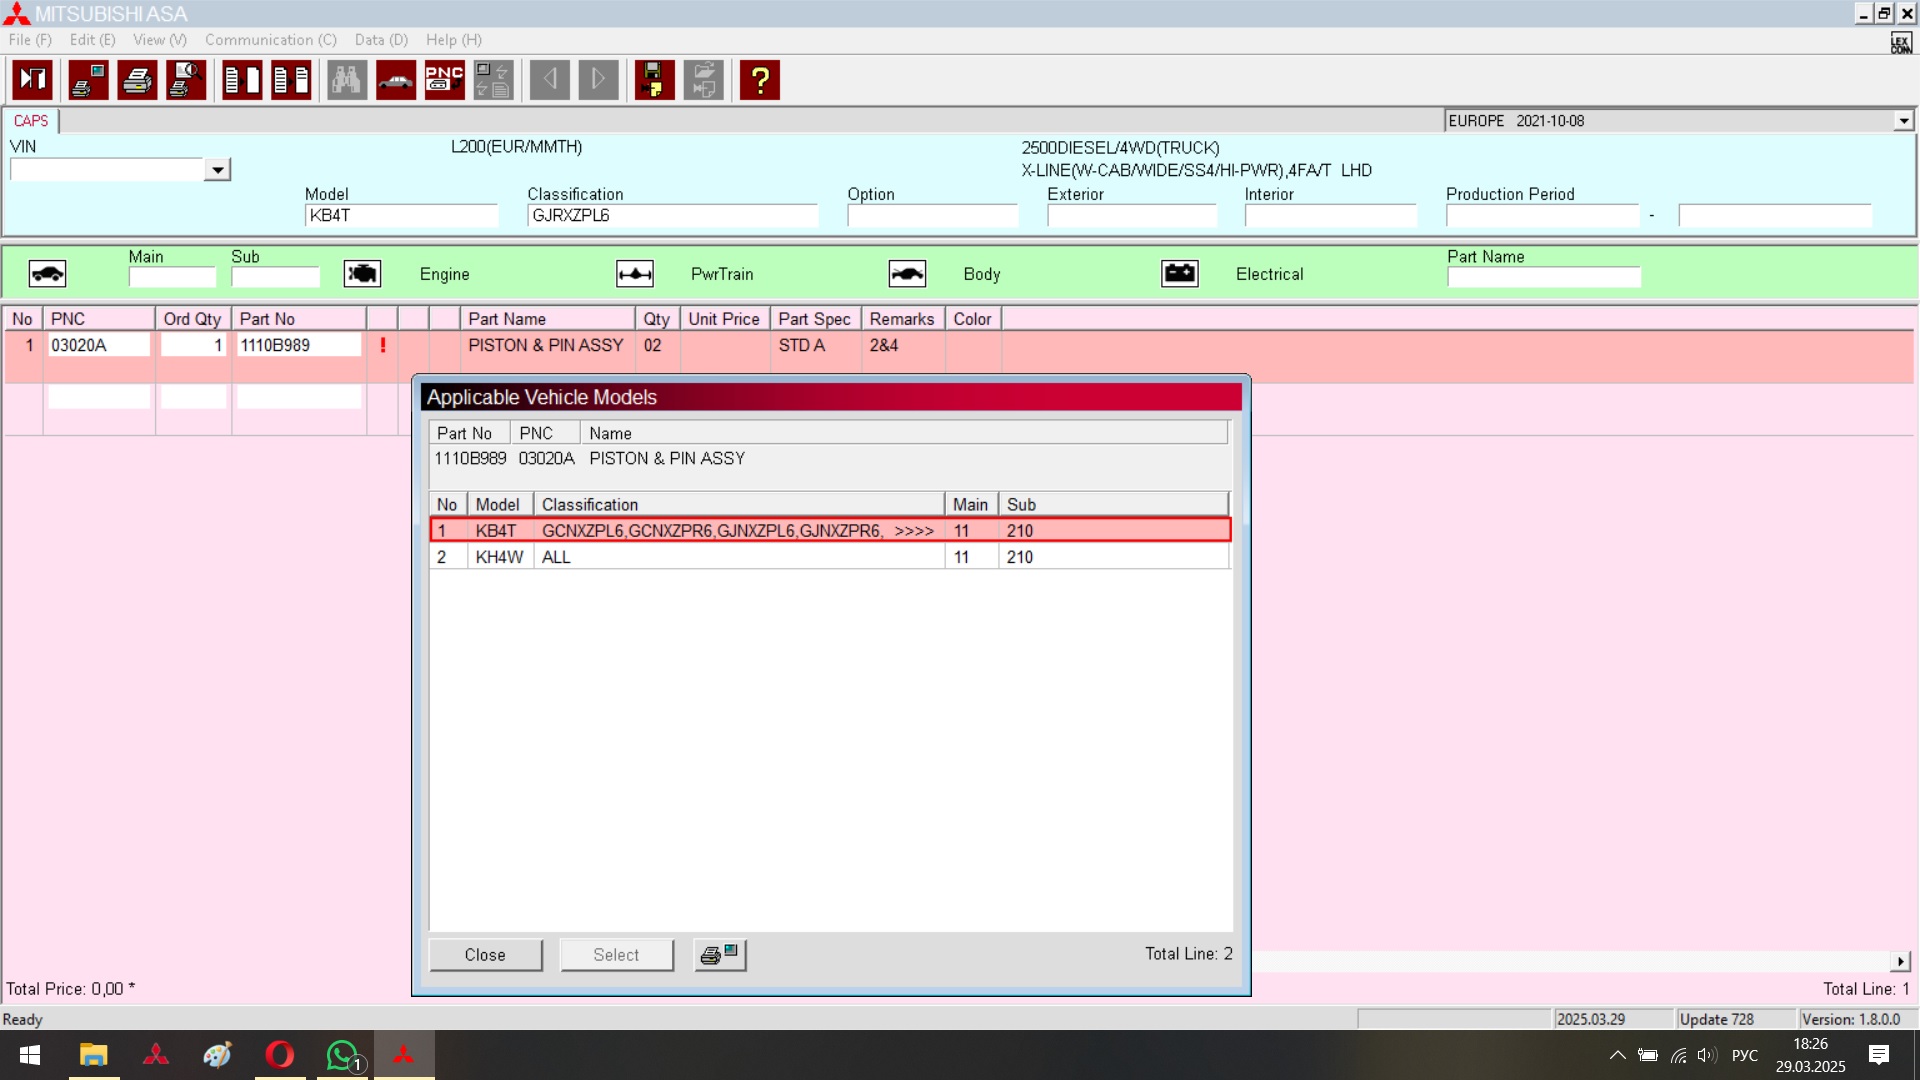1920x1080 pixels.
Task: Click the Close button in the dialog
Action: click(x=485, y=955)
